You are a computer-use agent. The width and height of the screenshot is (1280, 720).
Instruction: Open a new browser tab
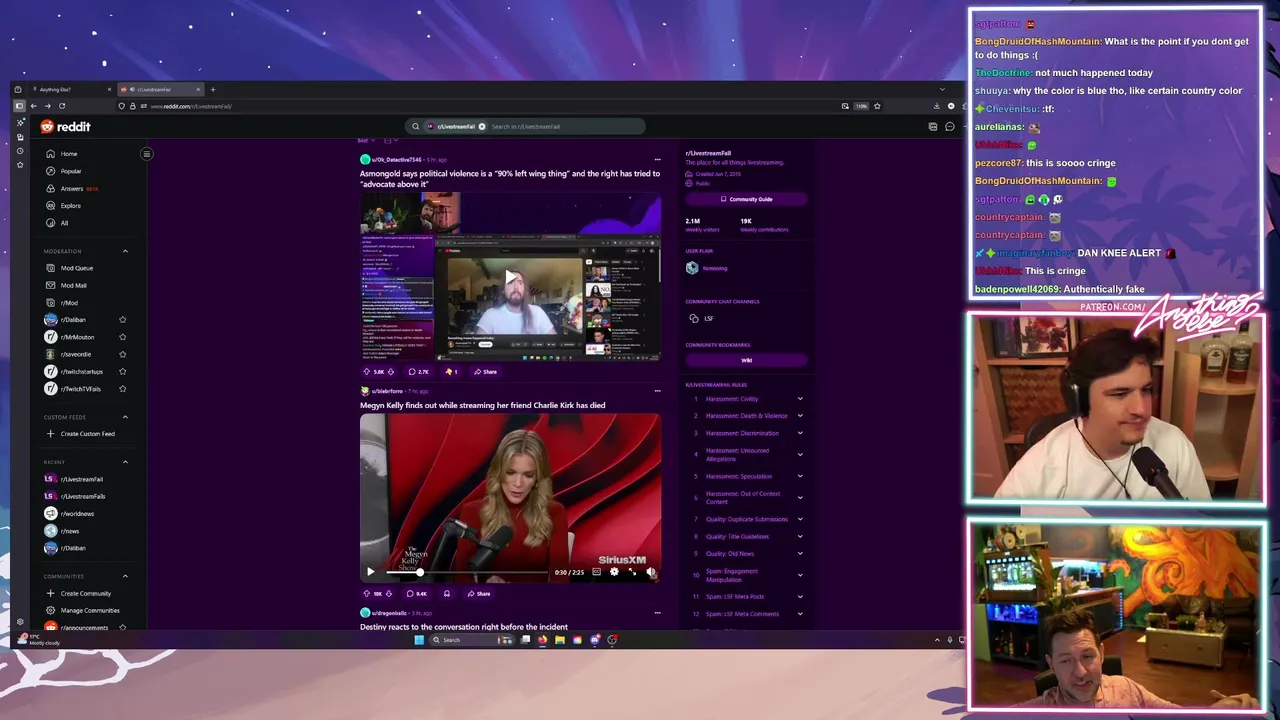212,90
